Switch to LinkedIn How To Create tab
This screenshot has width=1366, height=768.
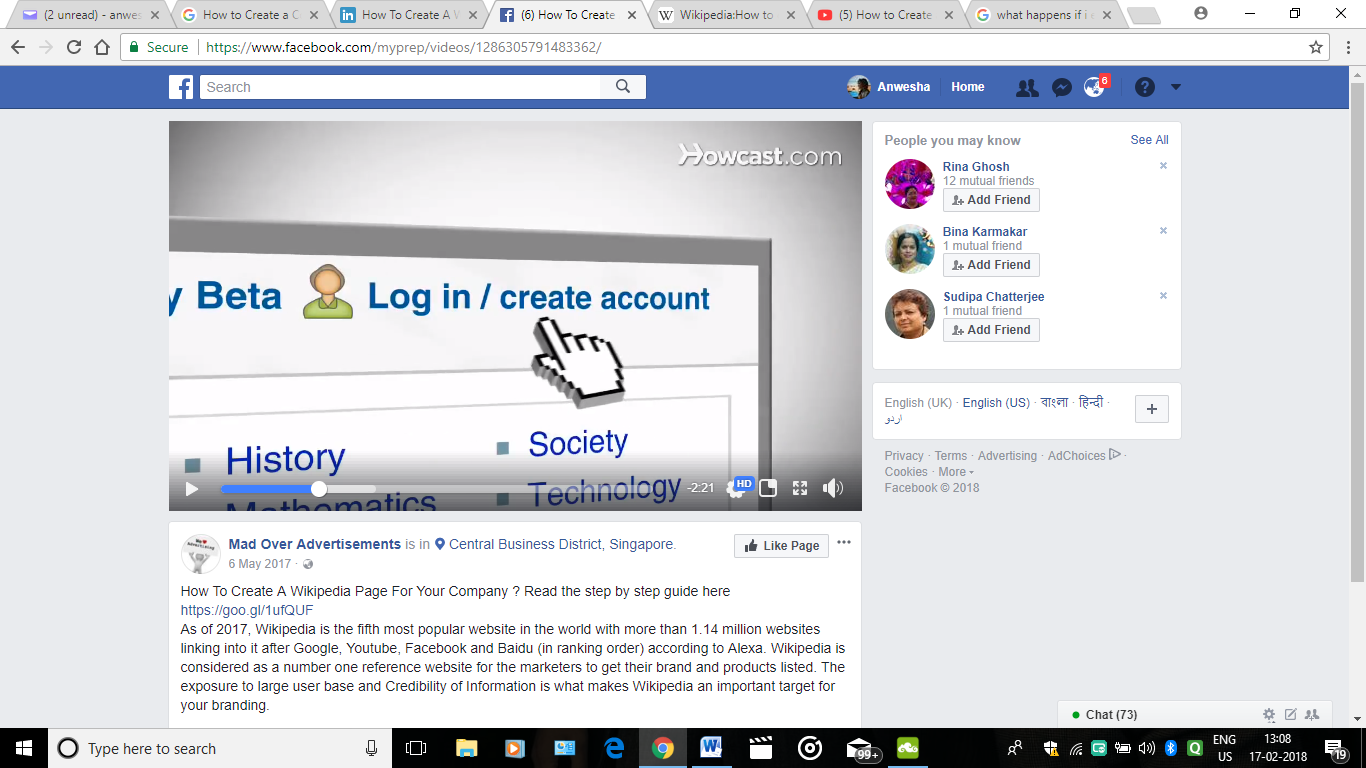point(407,15)
